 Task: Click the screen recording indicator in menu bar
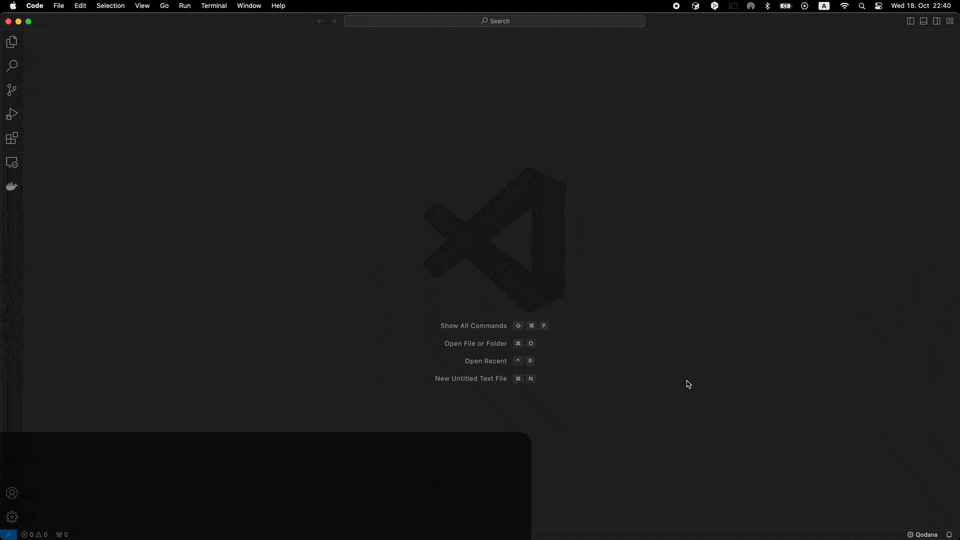(x=676, y=6)
